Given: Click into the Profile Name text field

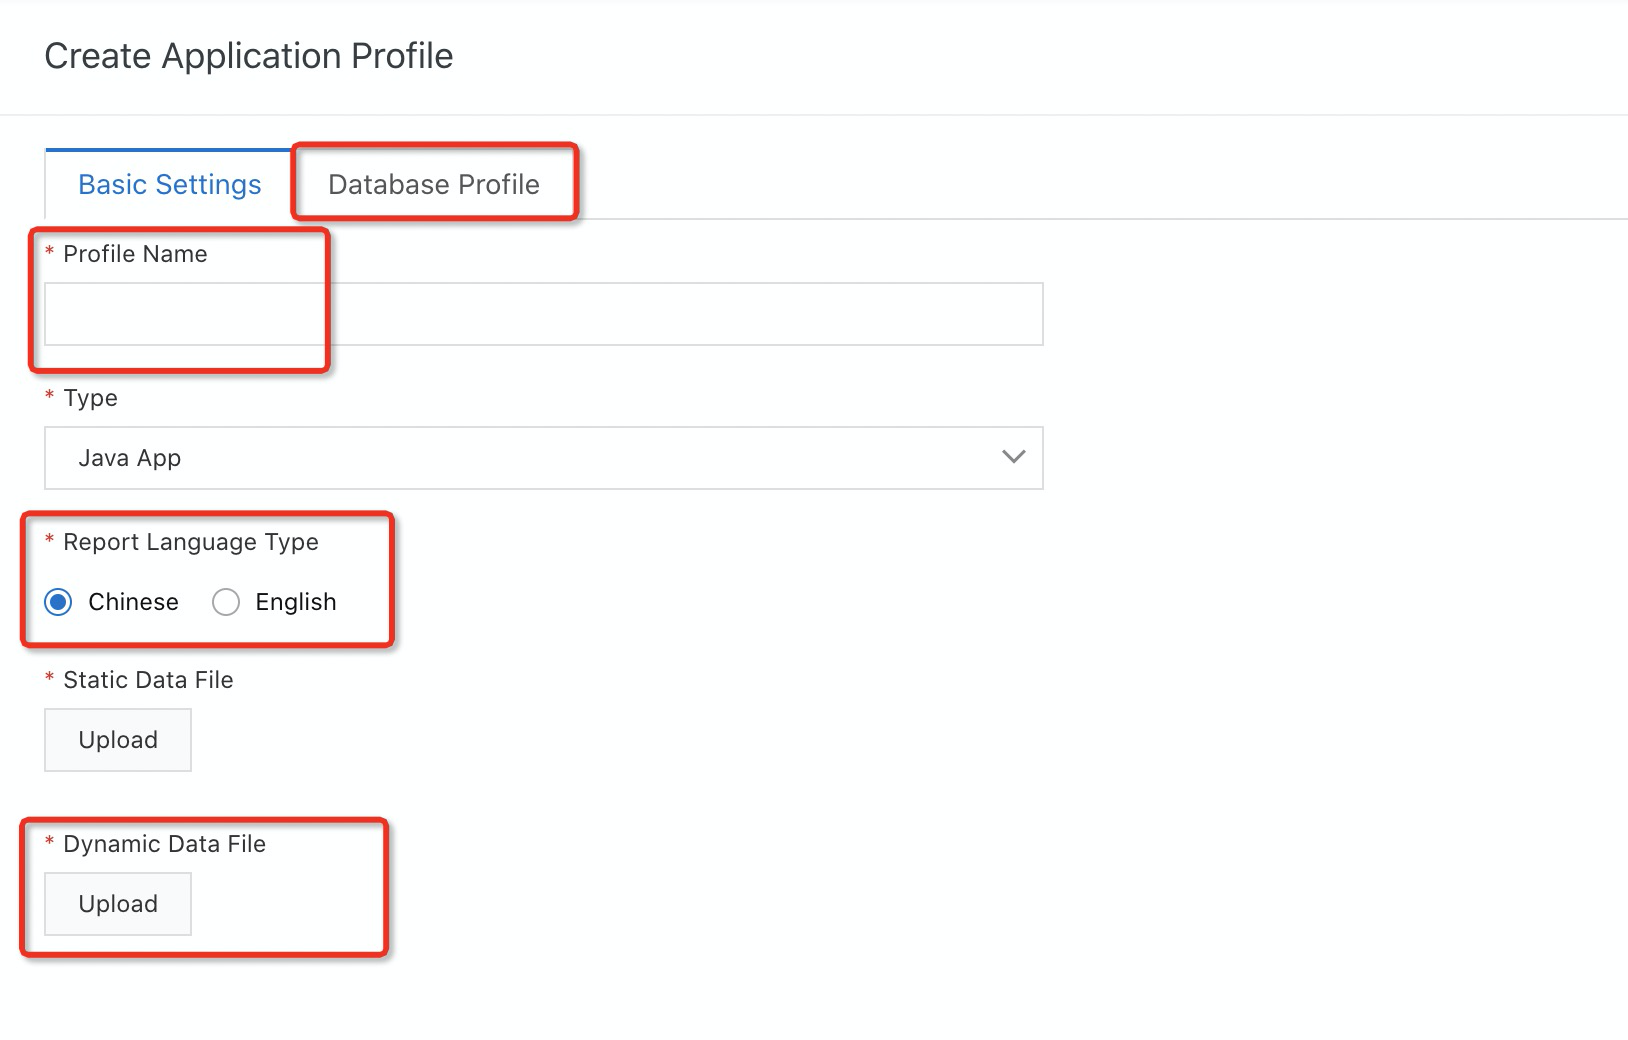Looking at the screenshot, I should pyautogui.click(x=543, y=314).
